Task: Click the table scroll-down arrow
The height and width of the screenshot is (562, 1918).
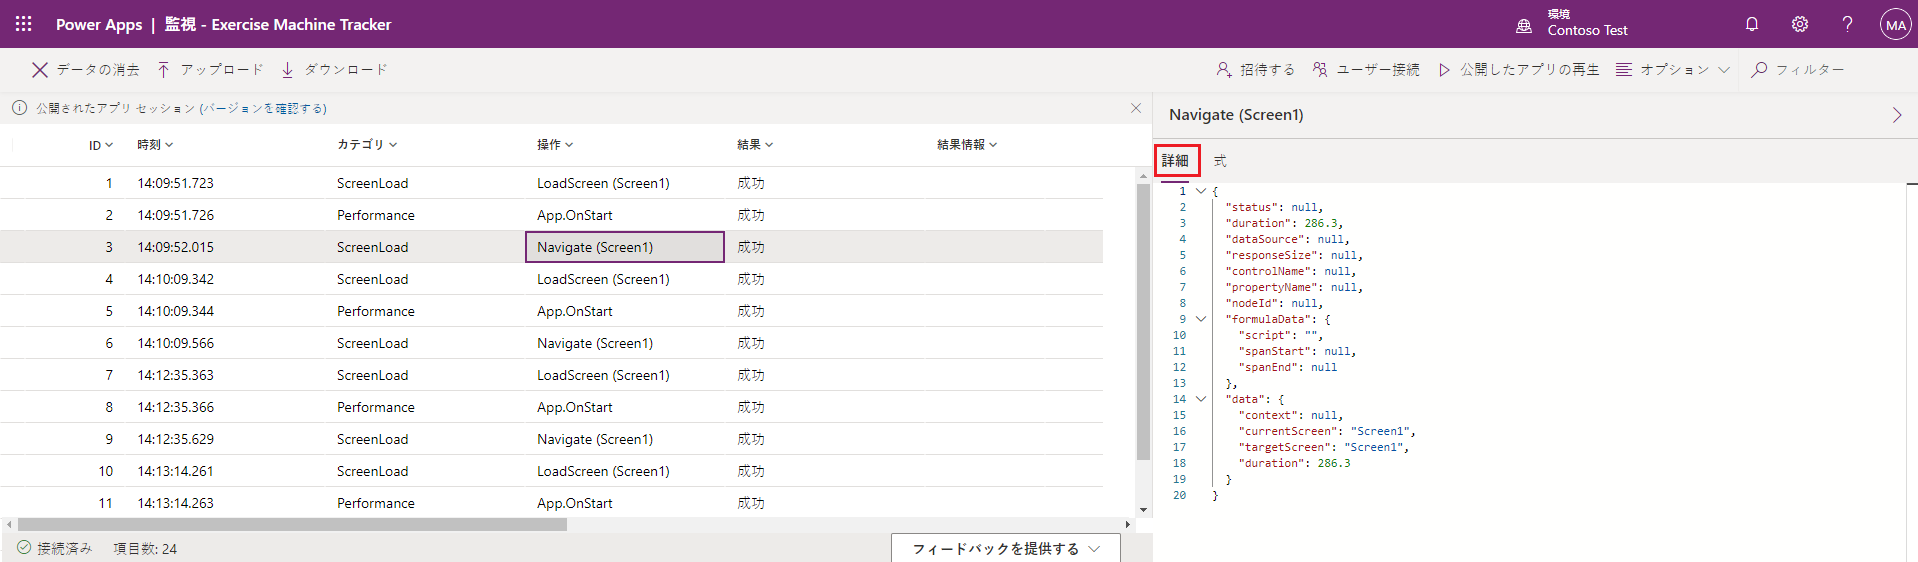Action: (1143, 510)
